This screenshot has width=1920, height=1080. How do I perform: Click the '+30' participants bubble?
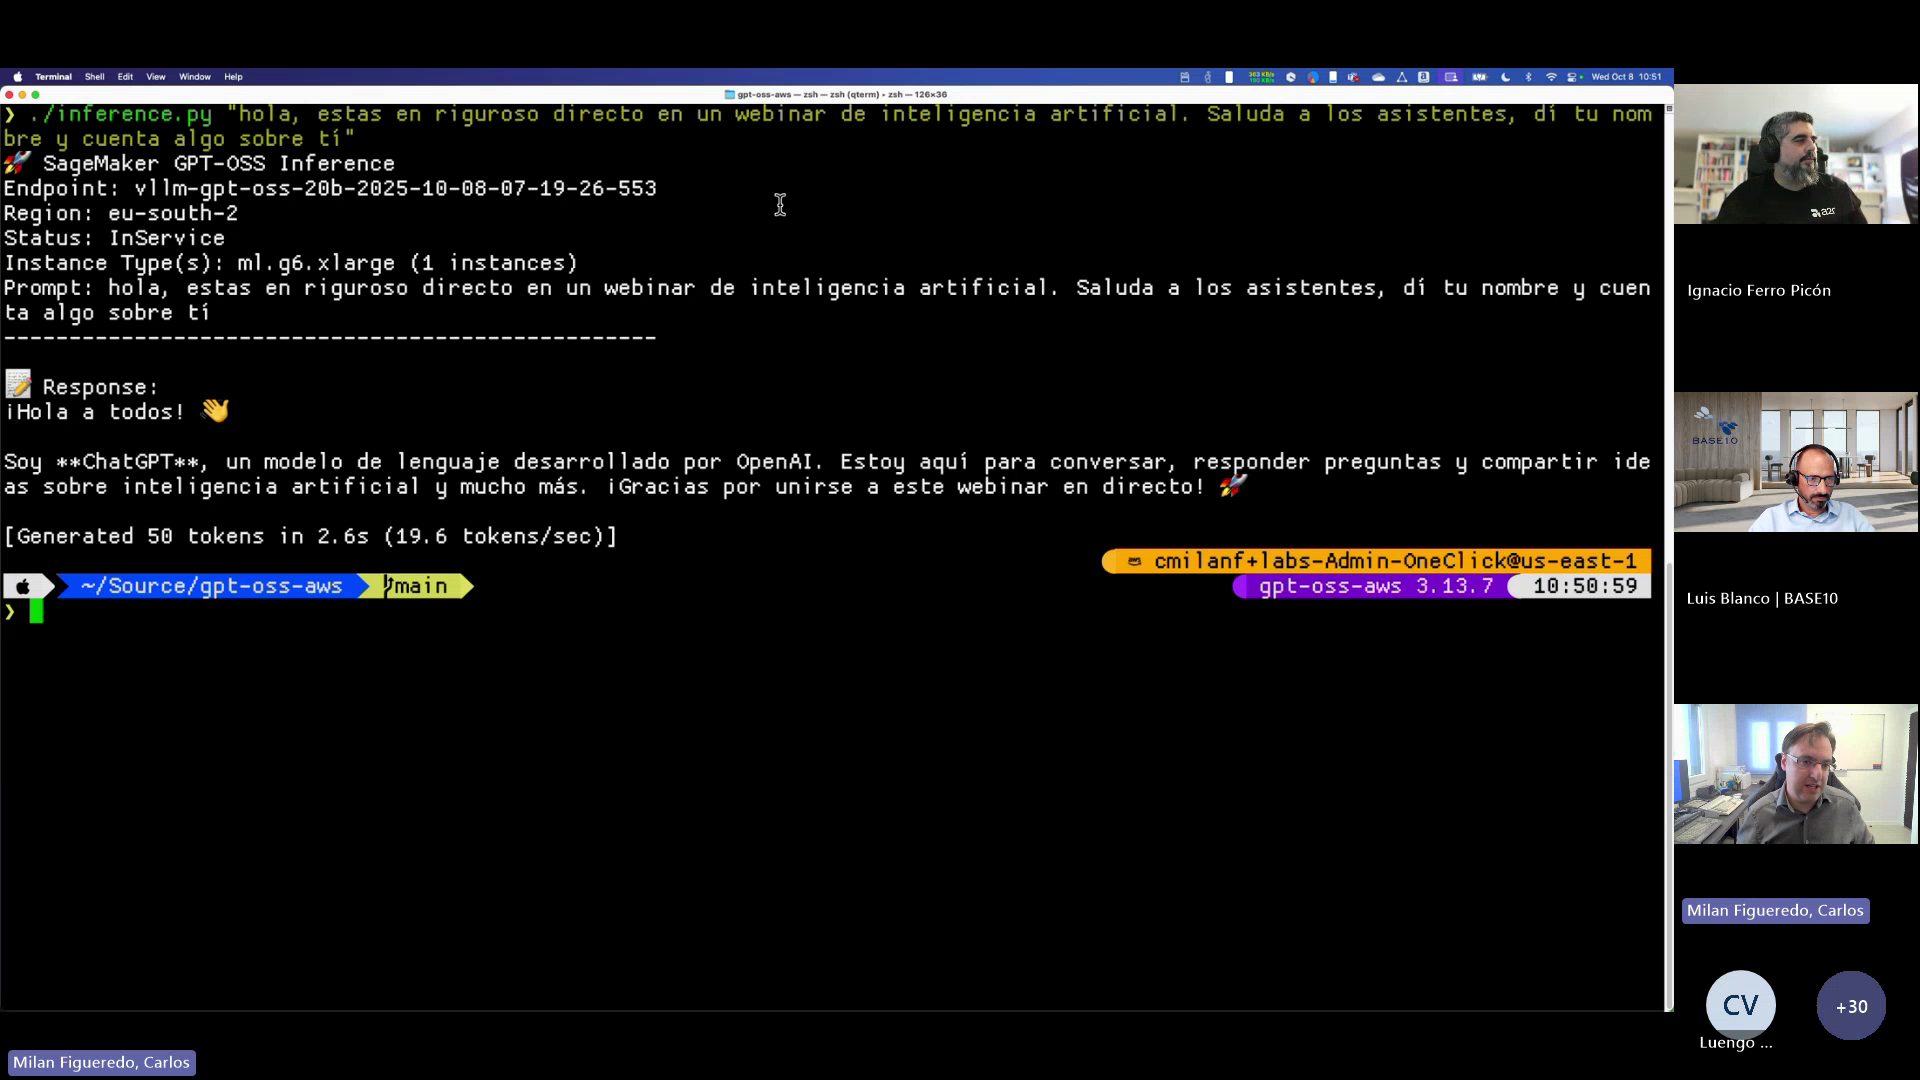[x=1850, y=1006]
